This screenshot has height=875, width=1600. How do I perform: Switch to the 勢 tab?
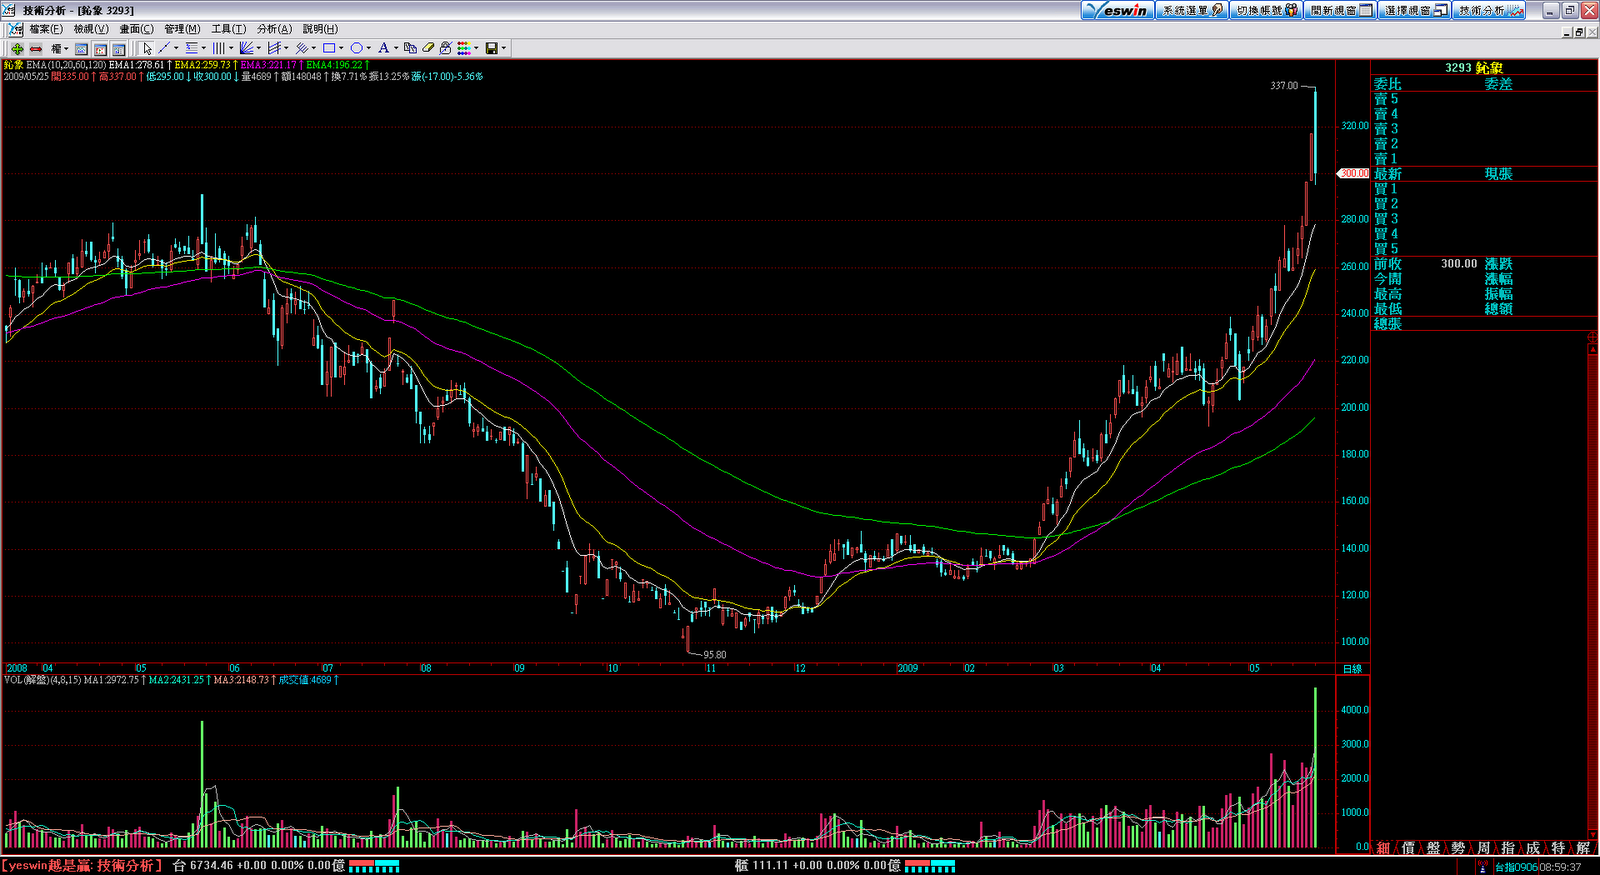(x=1458, y=848)
